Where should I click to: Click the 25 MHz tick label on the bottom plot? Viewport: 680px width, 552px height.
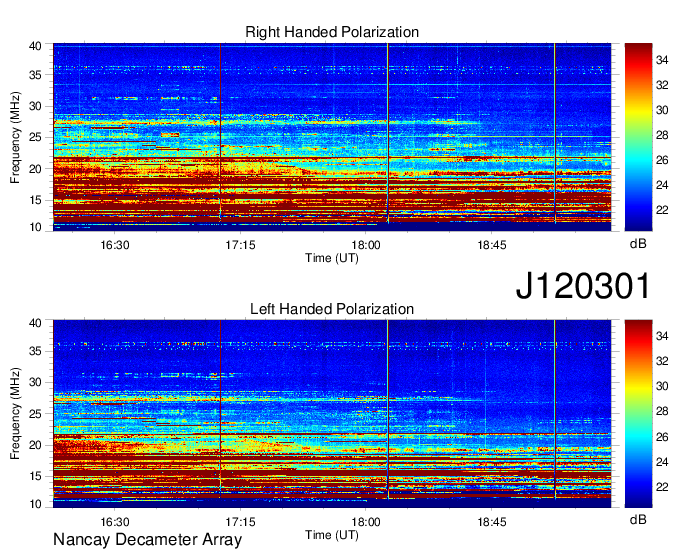point(35,414)
